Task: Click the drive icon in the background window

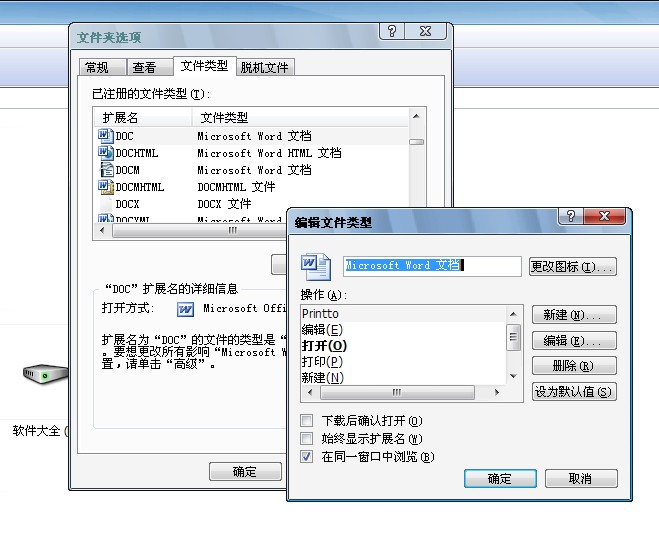Action: point(45,373)
